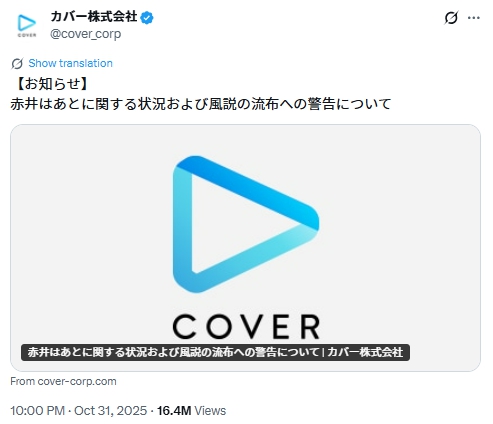This screenshot has height=424, width=493.
Task: Click the 【お知らせ】 headline text
Action: pyautogui.click(x=52, y=83)
